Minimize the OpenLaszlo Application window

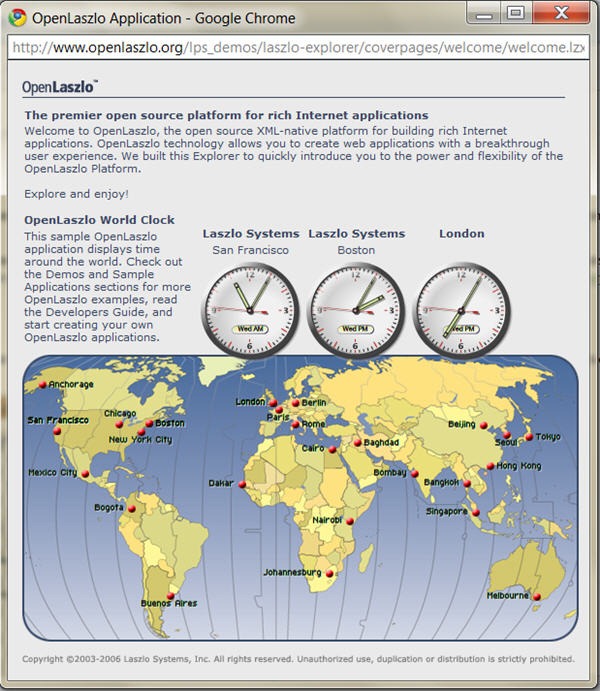484,13
